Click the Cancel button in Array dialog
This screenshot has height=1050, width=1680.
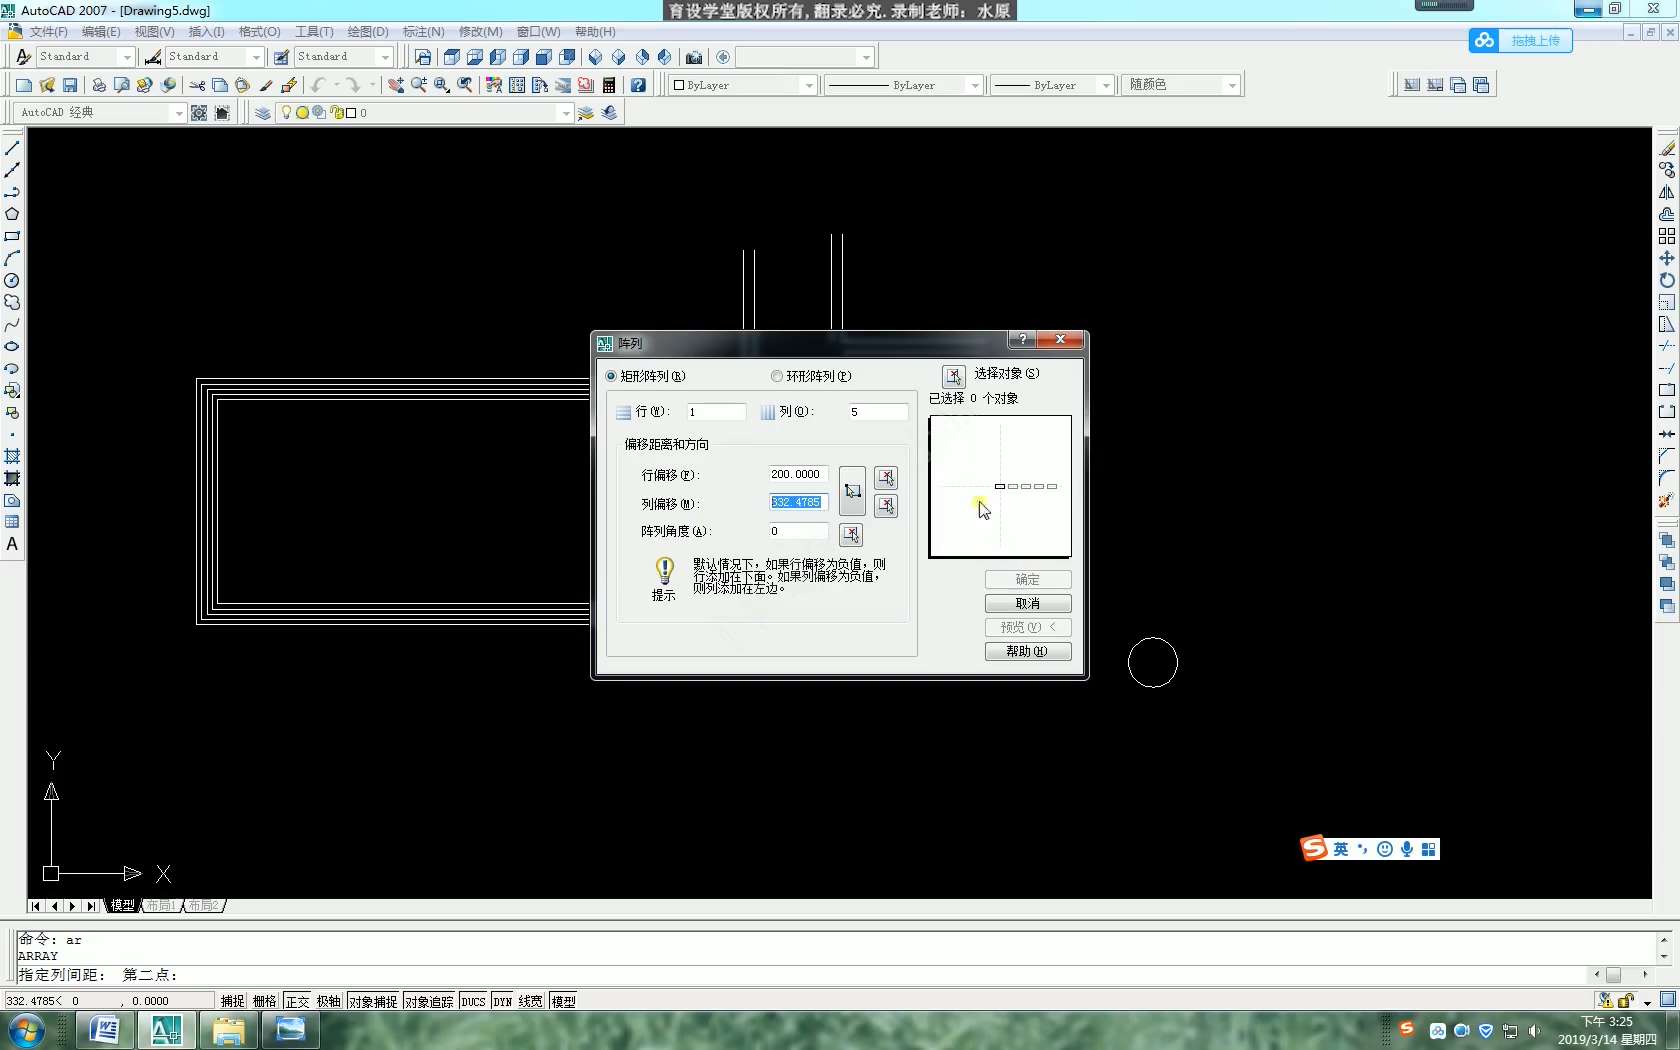click(1028, 604)
